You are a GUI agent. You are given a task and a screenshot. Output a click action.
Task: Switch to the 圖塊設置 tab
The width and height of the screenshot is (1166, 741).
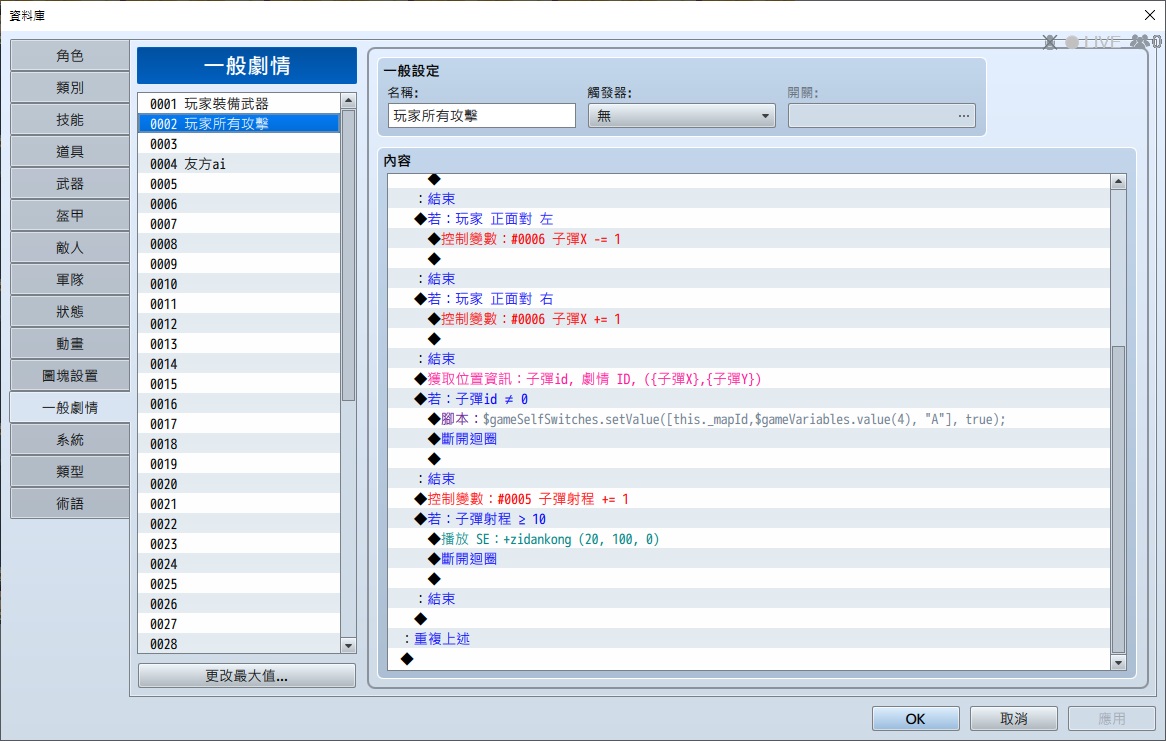[70, 376]
